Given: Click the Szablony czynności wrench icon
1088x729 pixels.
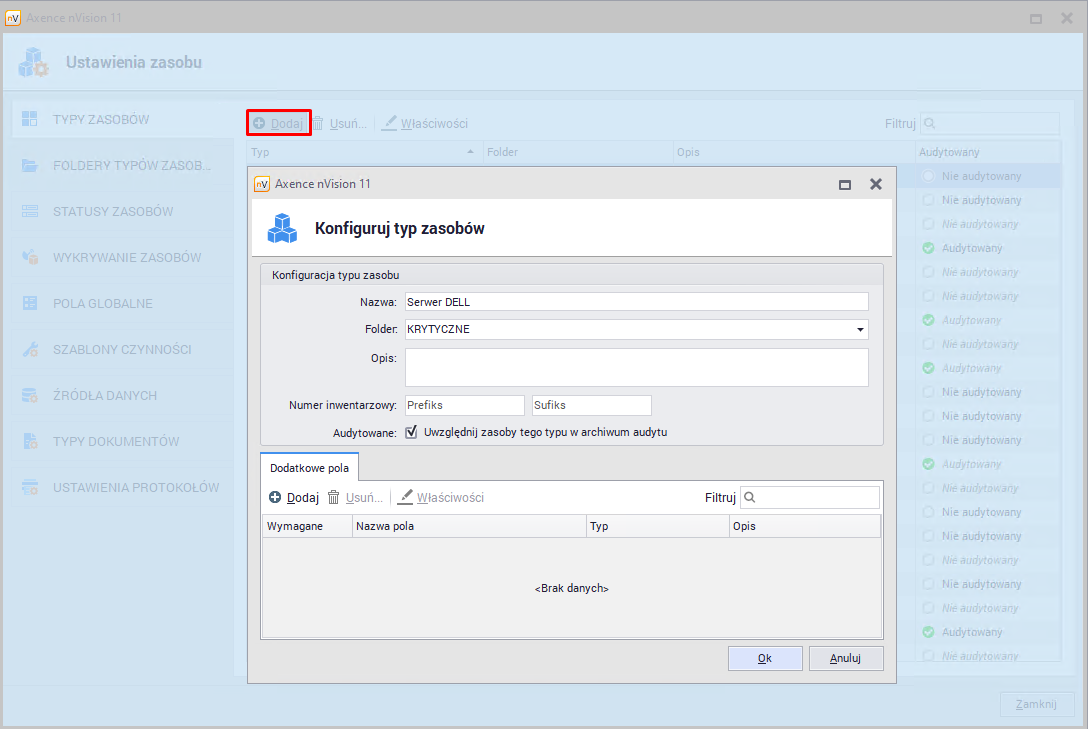Looking at the screenshot, I should point(30,350).
